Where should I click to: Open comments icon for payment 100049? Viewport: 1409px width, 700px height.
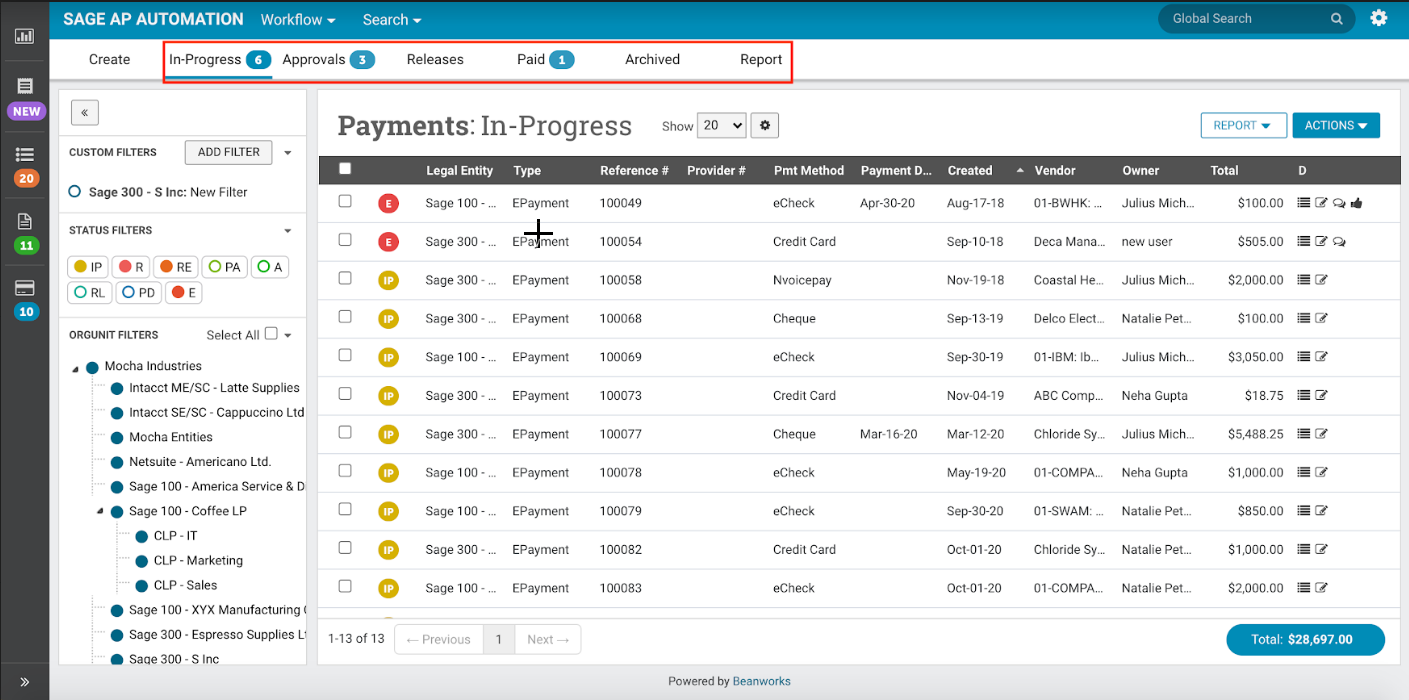[1339, 203]
